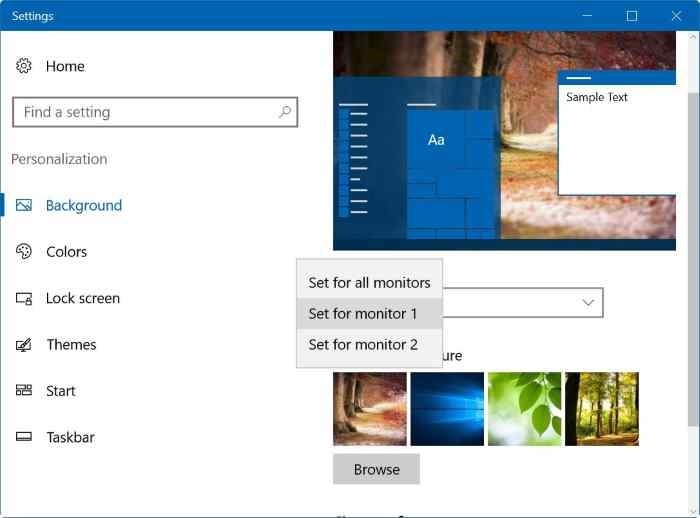The width and height of the screenshot is (700, 518).
Task: Click the Background picture icon
Action: click(x=24, y=205)
